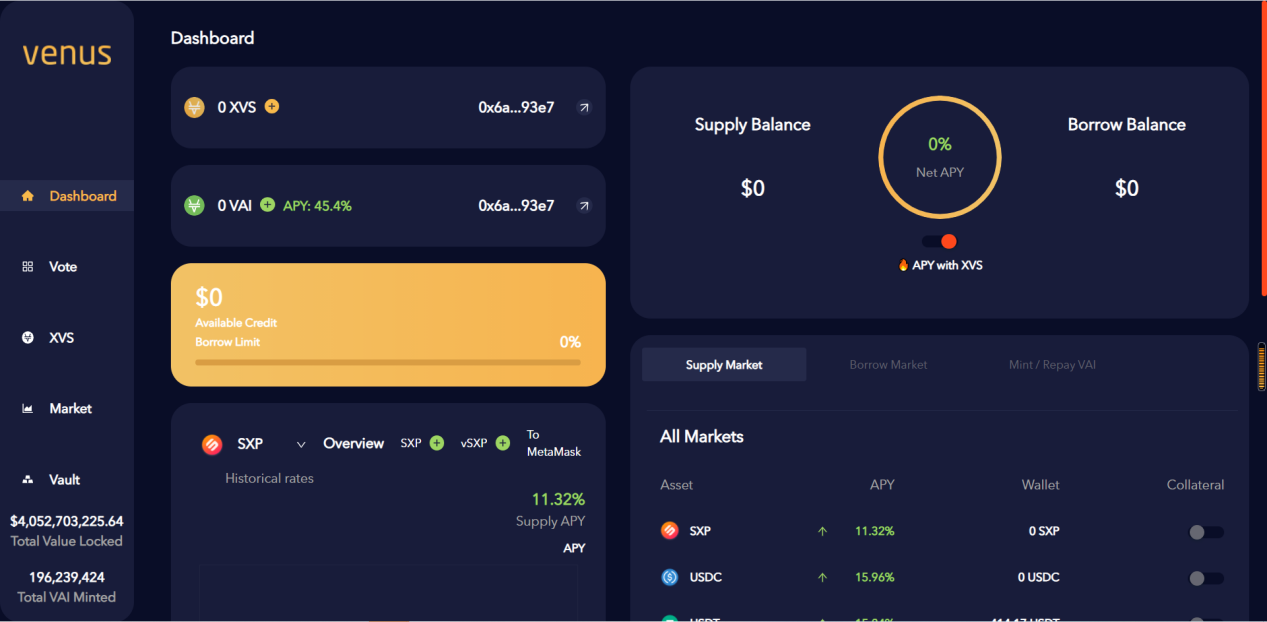Add vSXP token using its plus icon
1267x622 pixels.
[503, 443]
